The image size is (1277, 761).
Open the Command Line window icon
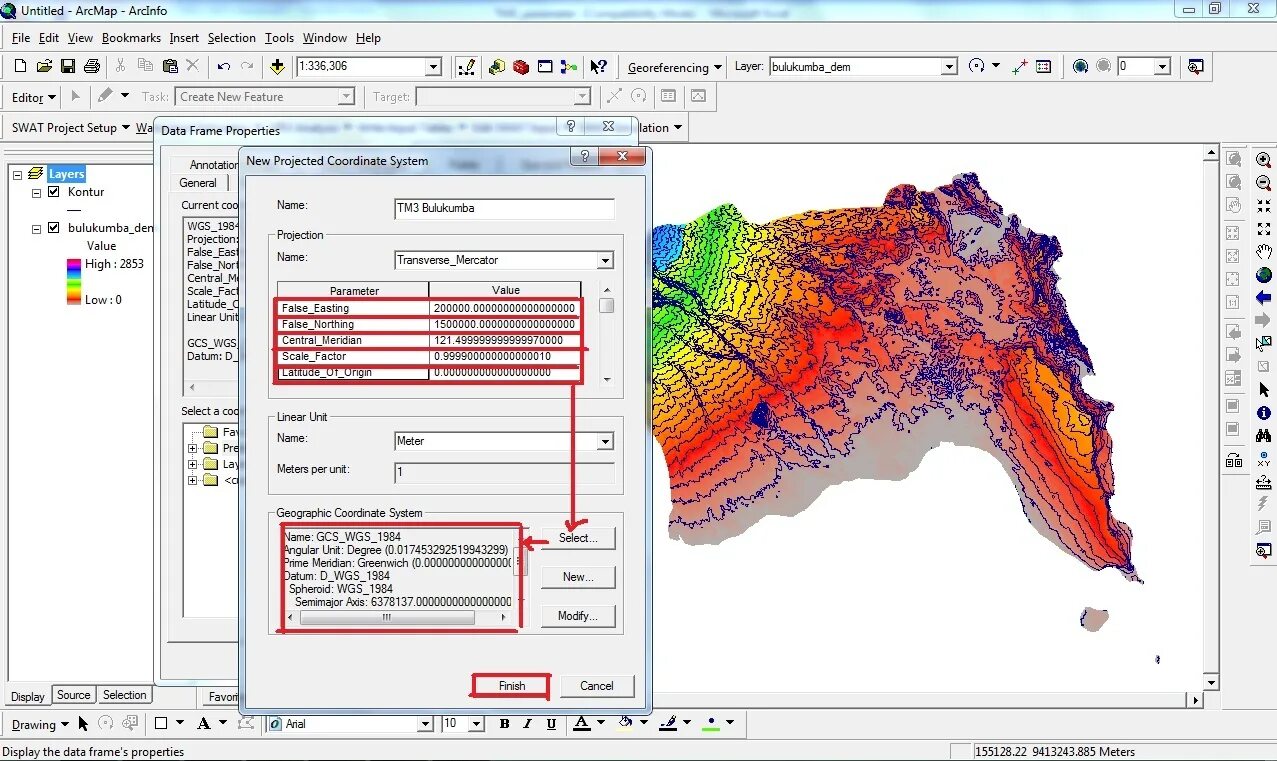(545, 67)
